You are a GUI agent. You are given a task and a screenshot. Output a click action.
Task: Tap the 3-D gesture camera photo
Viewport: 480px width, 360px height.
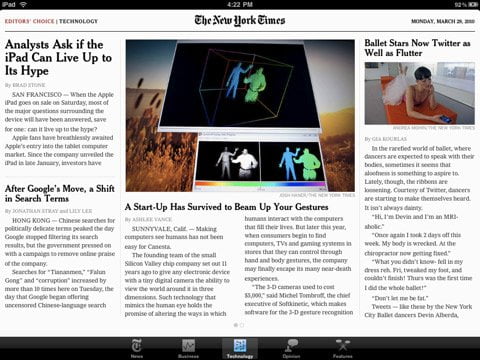pos(240,116)
